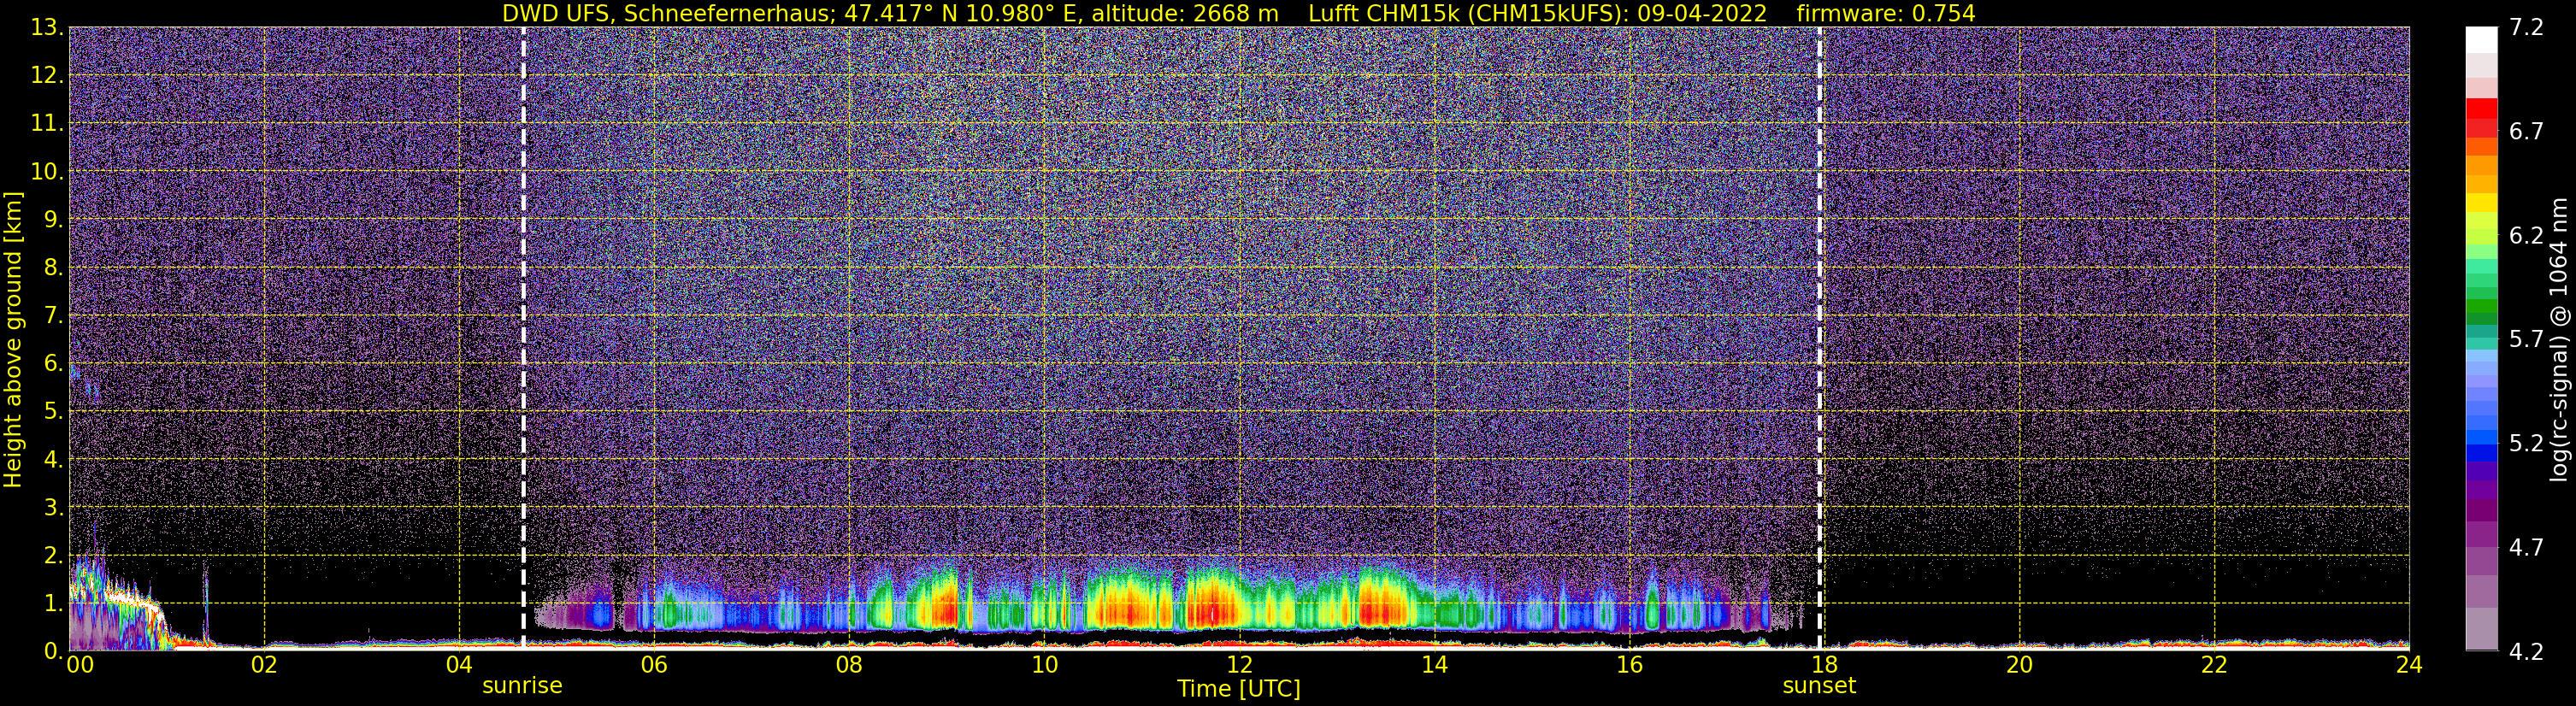
Task: Click the colorbar value '5.7'
Action: (2526, 340)
